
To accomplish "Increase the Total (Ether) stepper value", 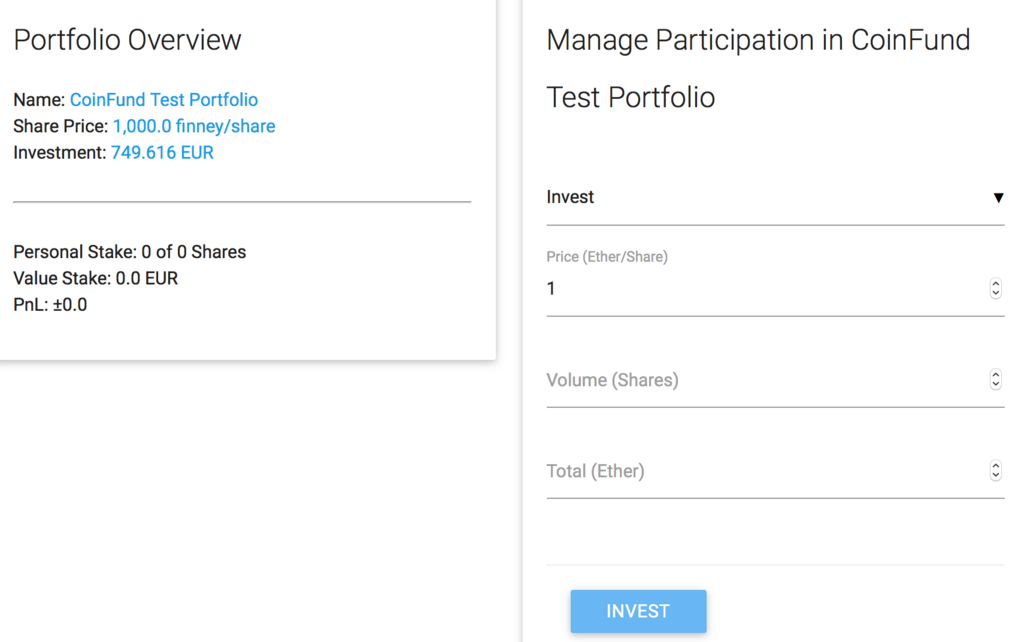I will tap(995, 466).
